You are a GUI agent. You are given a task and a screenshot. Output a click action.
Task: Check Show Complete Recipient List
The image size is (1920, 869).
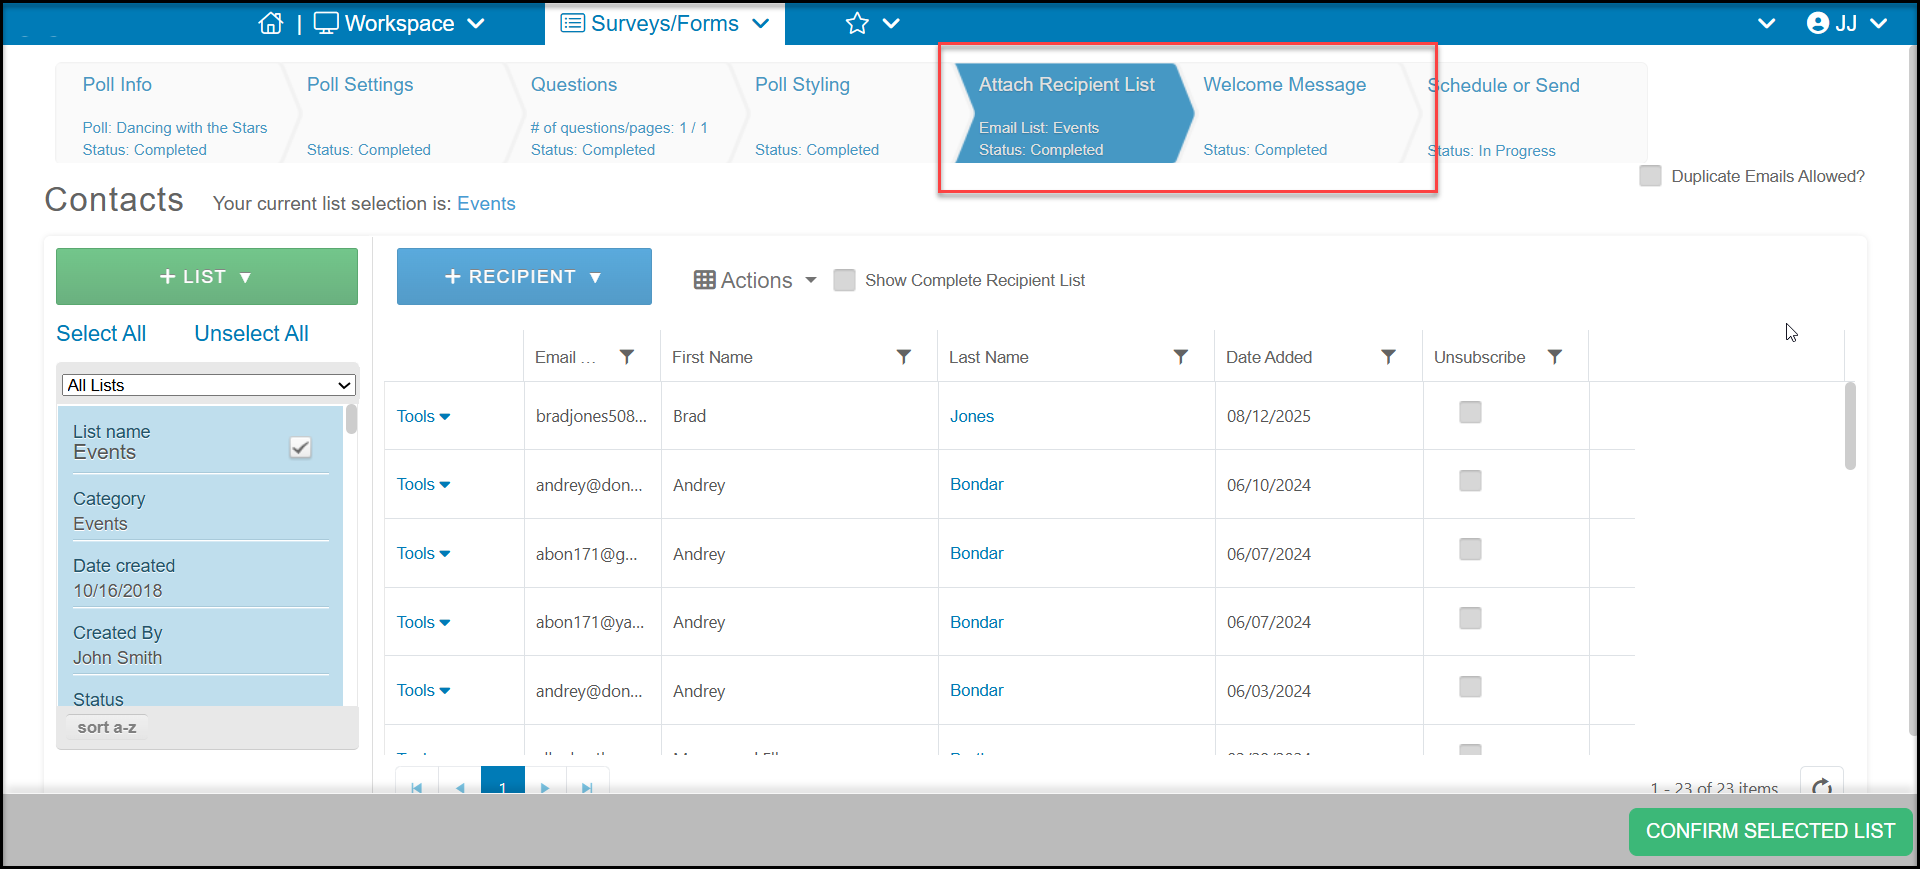point(845,280)
